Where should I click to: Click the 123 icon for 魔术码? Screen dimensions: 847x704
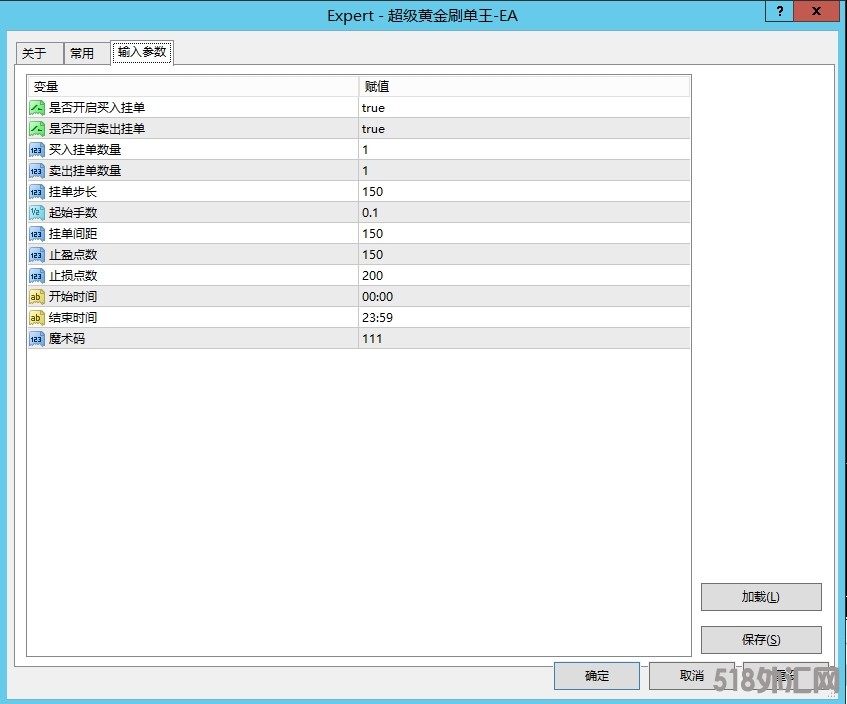point(37,338)
